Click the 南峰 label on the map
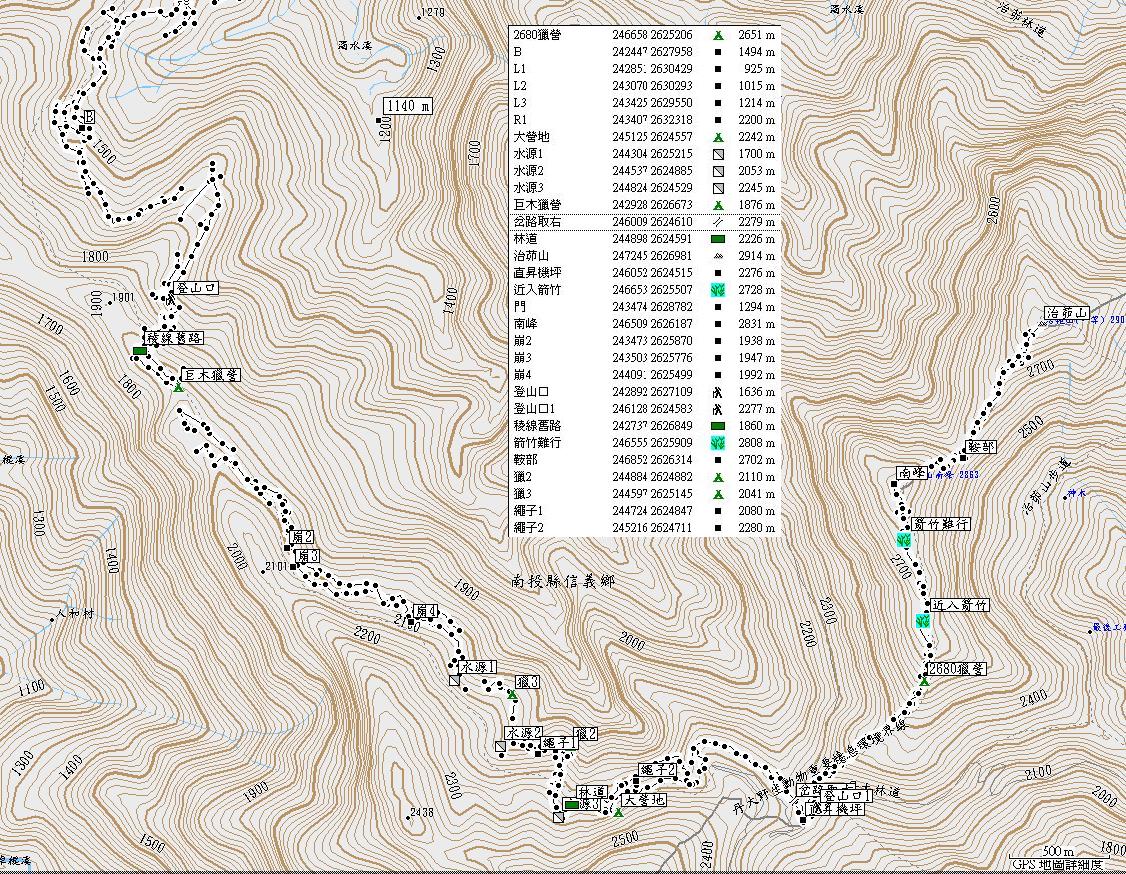Image resolution: width=1126 pixels, height=874 pixels. click(x=912, y=473)
